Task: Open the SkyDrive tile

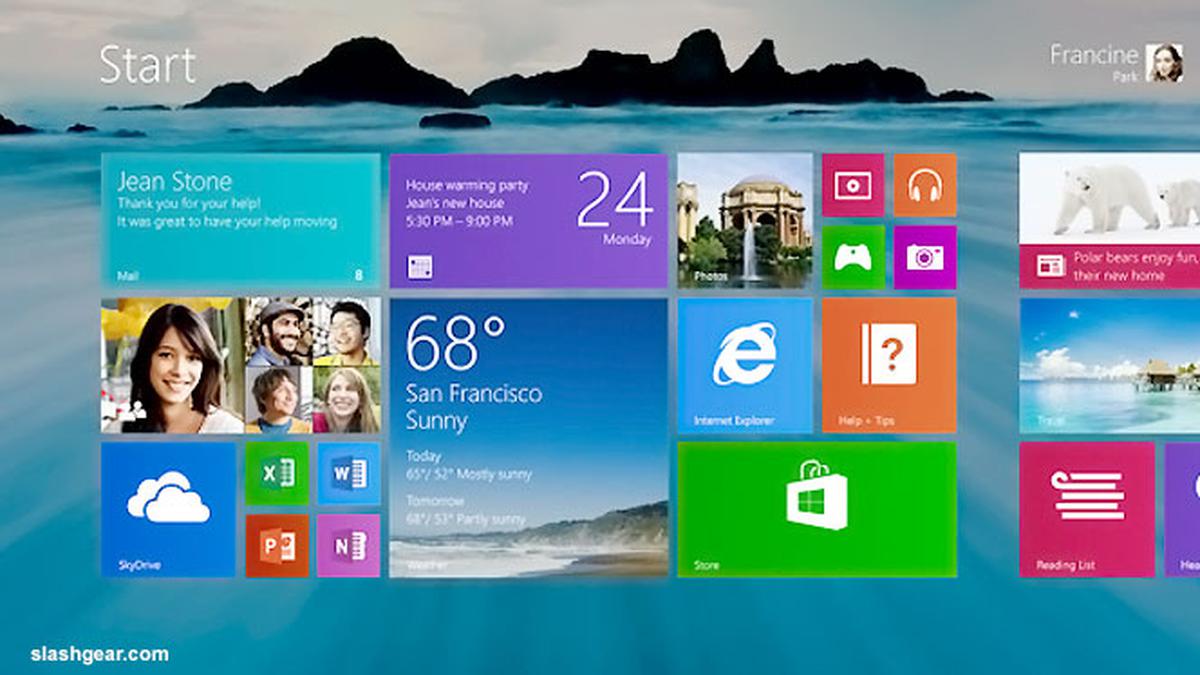Action: click(x=169, y=509)
